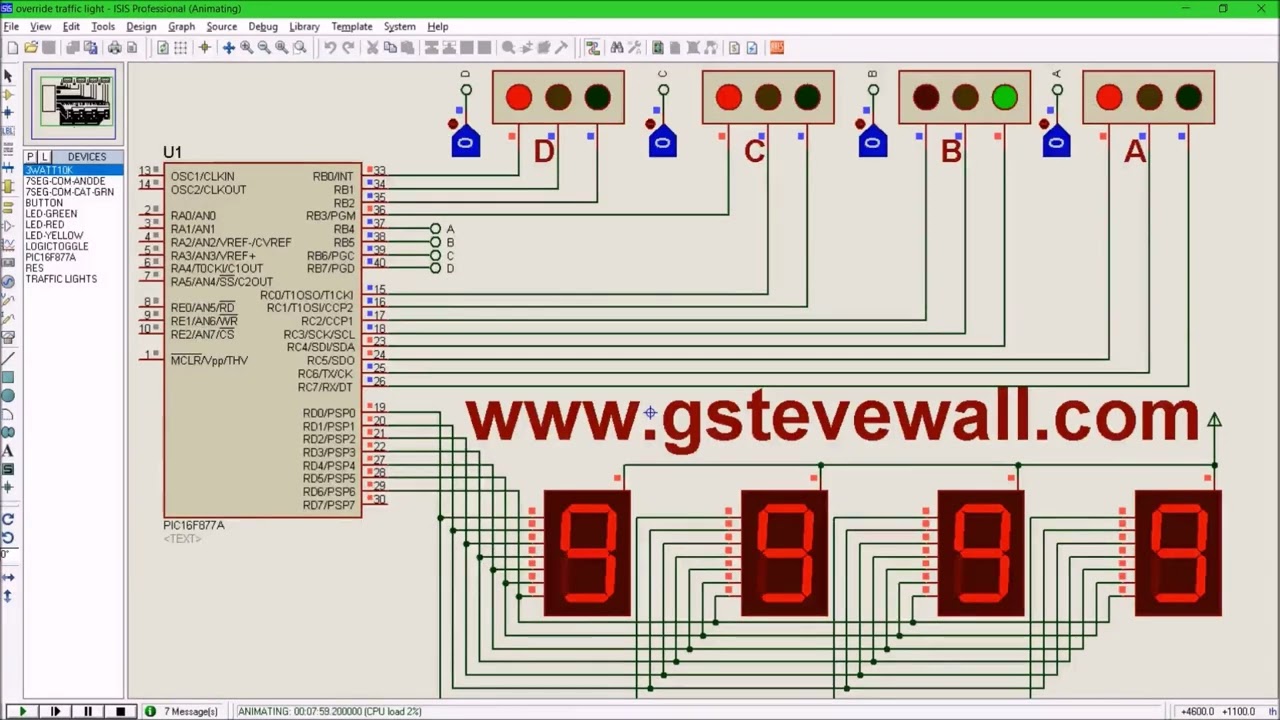This screenshot has height=720, width=1280.
Task: Rotate anti-clockwise using the left toolbar icon
Action: [8, 536]
